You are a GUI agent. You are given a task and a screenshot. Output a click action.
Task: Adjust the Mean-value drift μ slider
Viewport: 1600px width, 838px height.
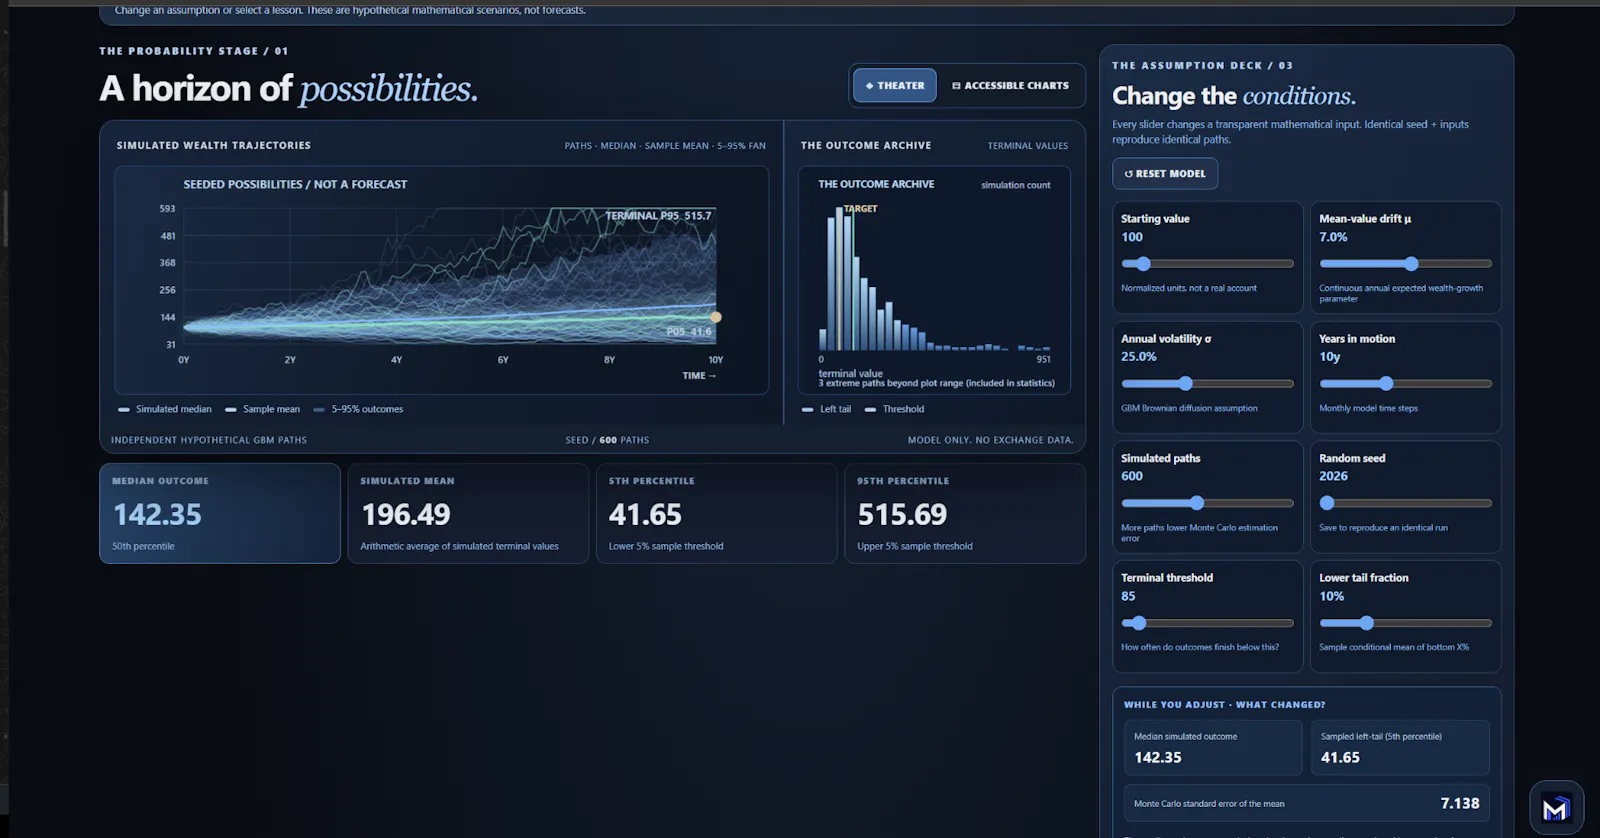click(1405, 264)
